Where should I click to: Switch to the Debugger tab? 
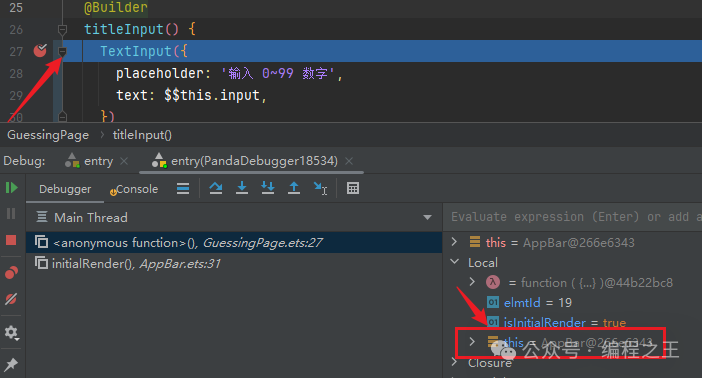click(x=65, y=189)
